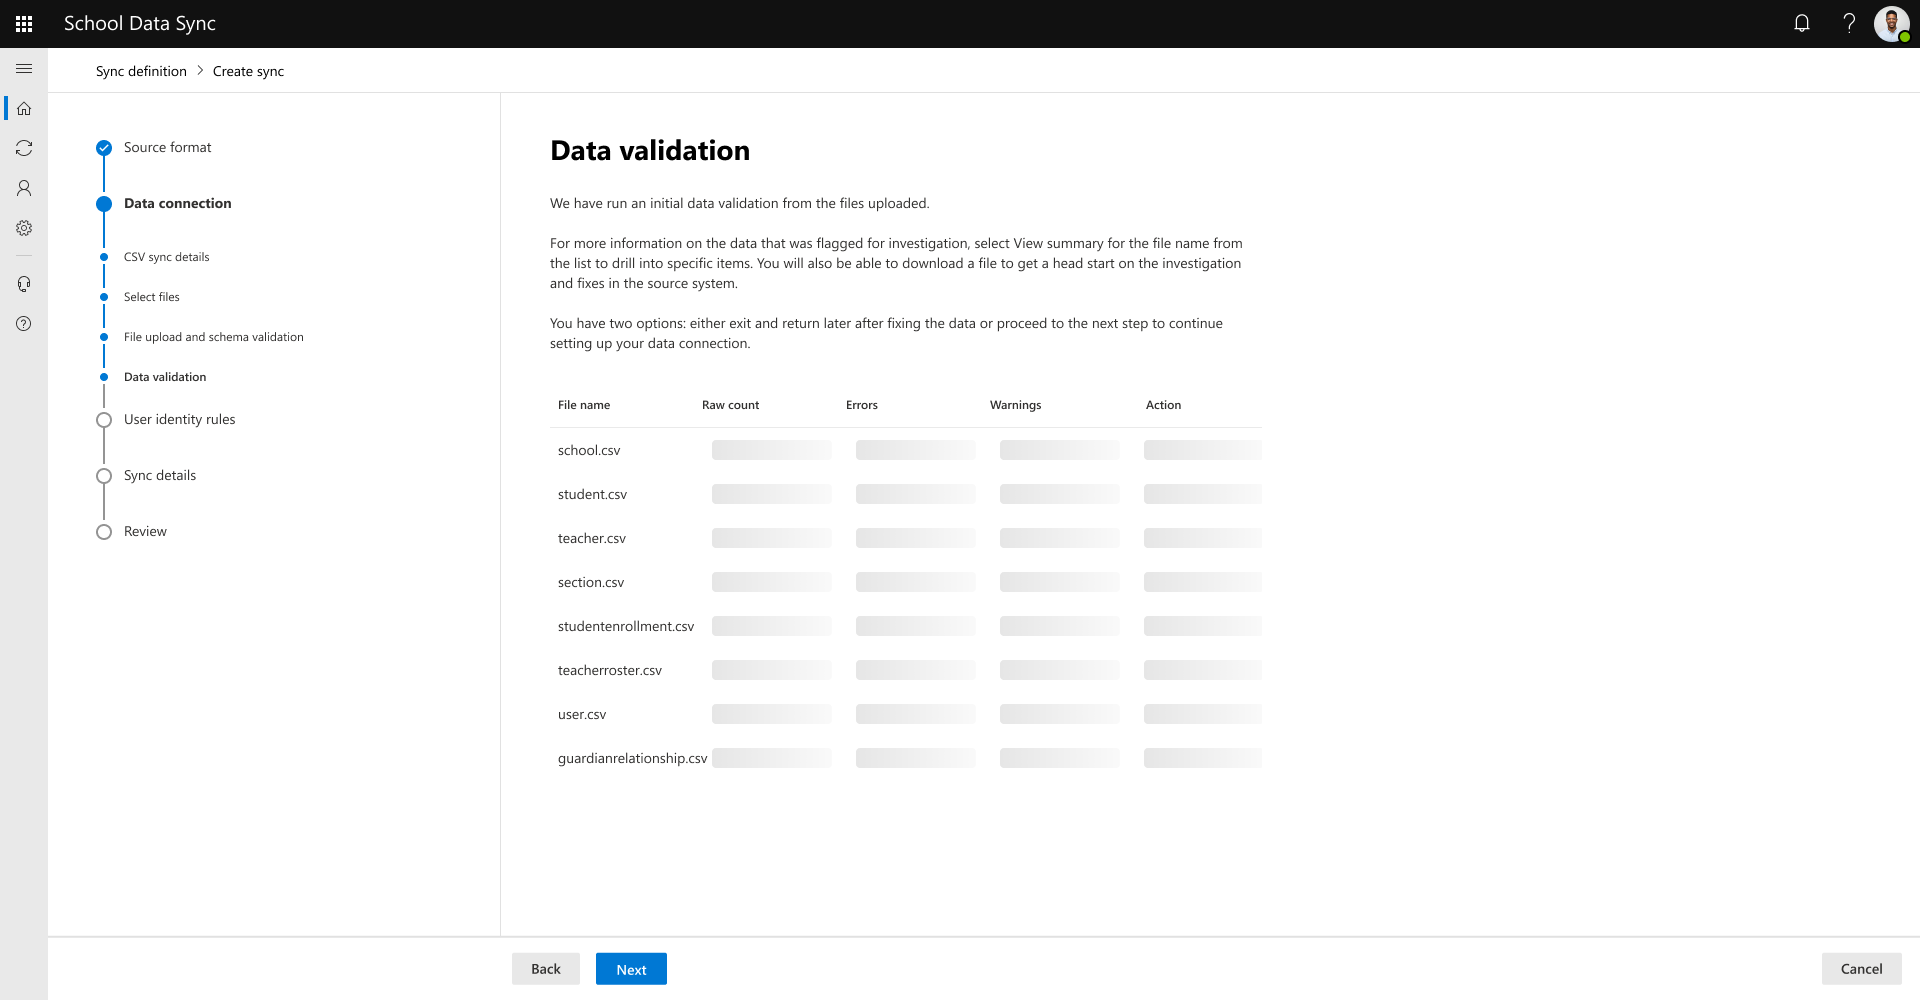
Task: Click the Action column header
Action: click(x=1163, y=405)
